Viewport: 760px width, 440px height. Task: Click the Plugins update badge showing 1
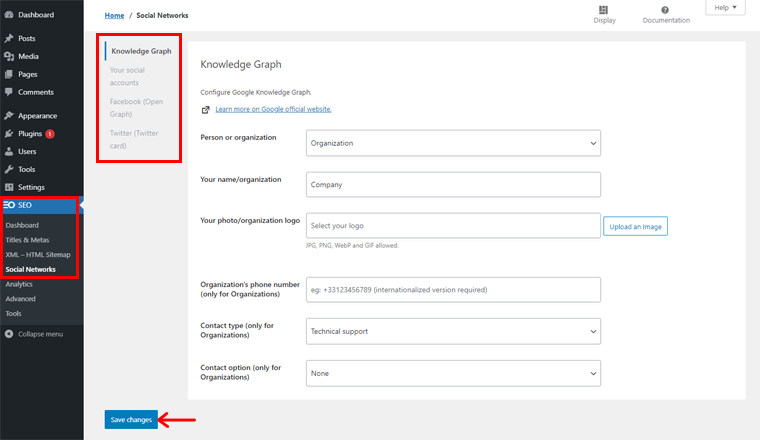coord(50,134)
